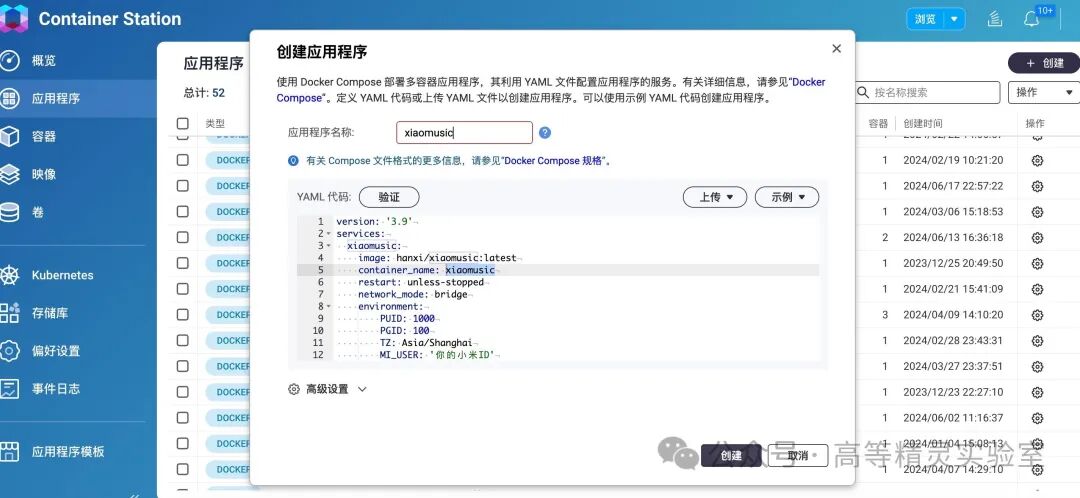Screen dimensions: 1080x498
Task: Open gear actions for 2023/12/23 22:27:10 row
Action: click(1037, 393)
